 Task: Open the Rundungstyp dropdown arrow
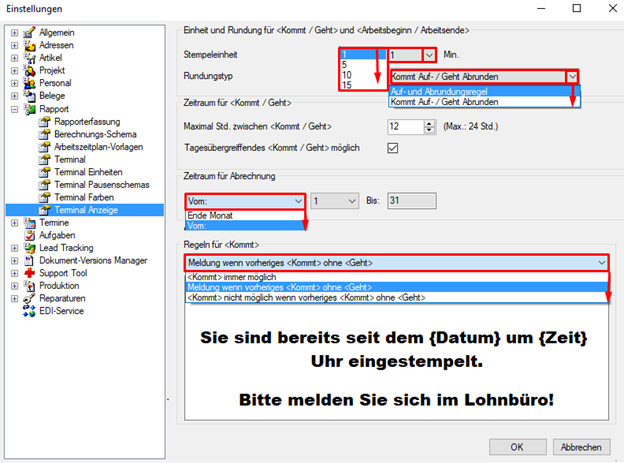[x=572, y=76]
